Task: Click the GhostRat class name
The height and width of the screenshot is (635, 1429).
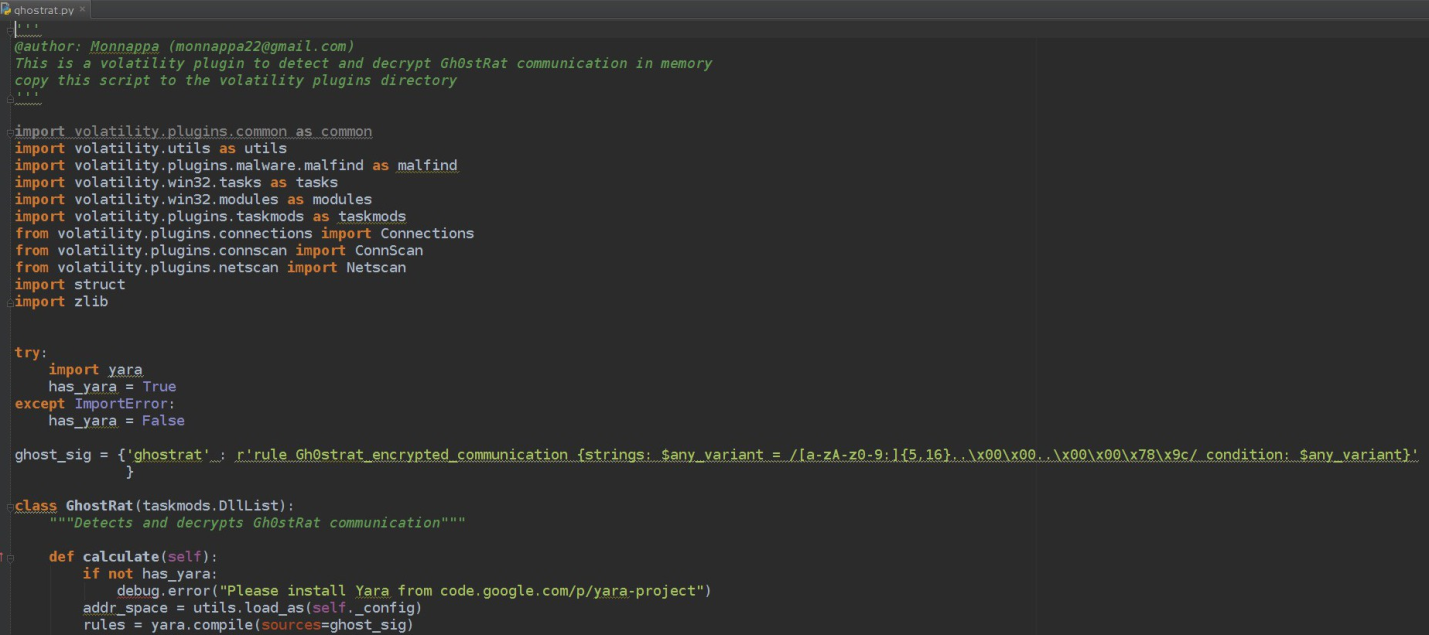Action: click(100, 506)
